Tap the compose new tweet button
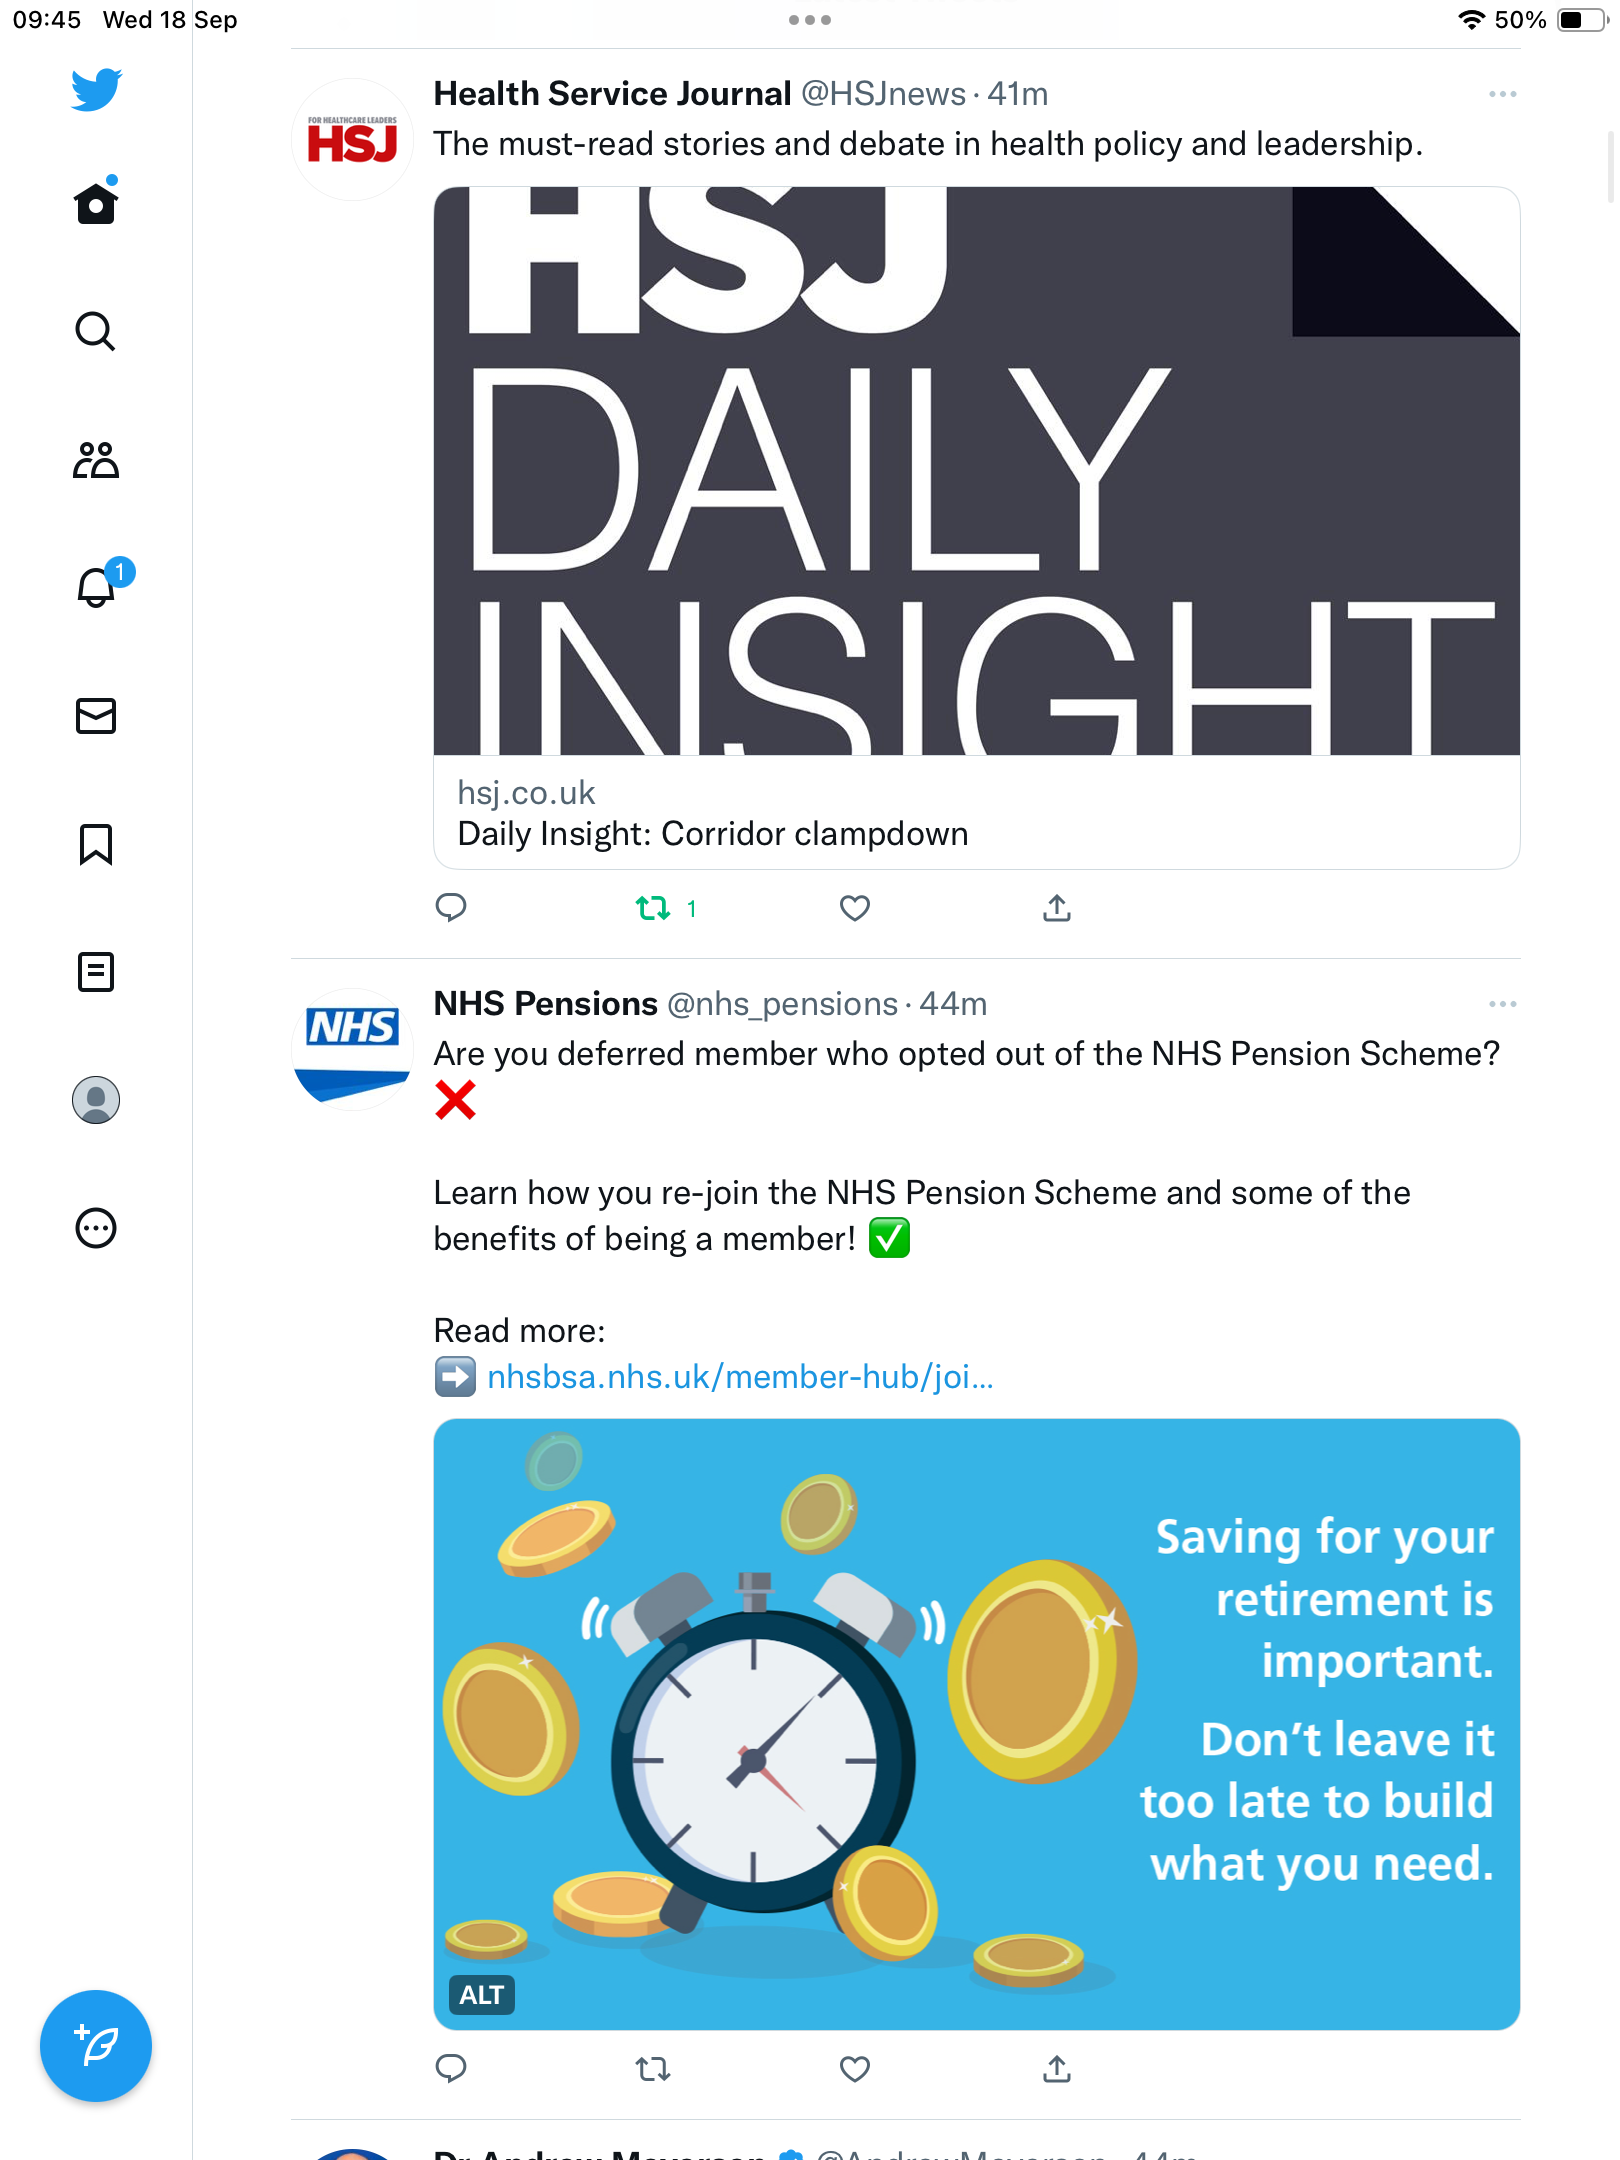 click(96, 2045)
